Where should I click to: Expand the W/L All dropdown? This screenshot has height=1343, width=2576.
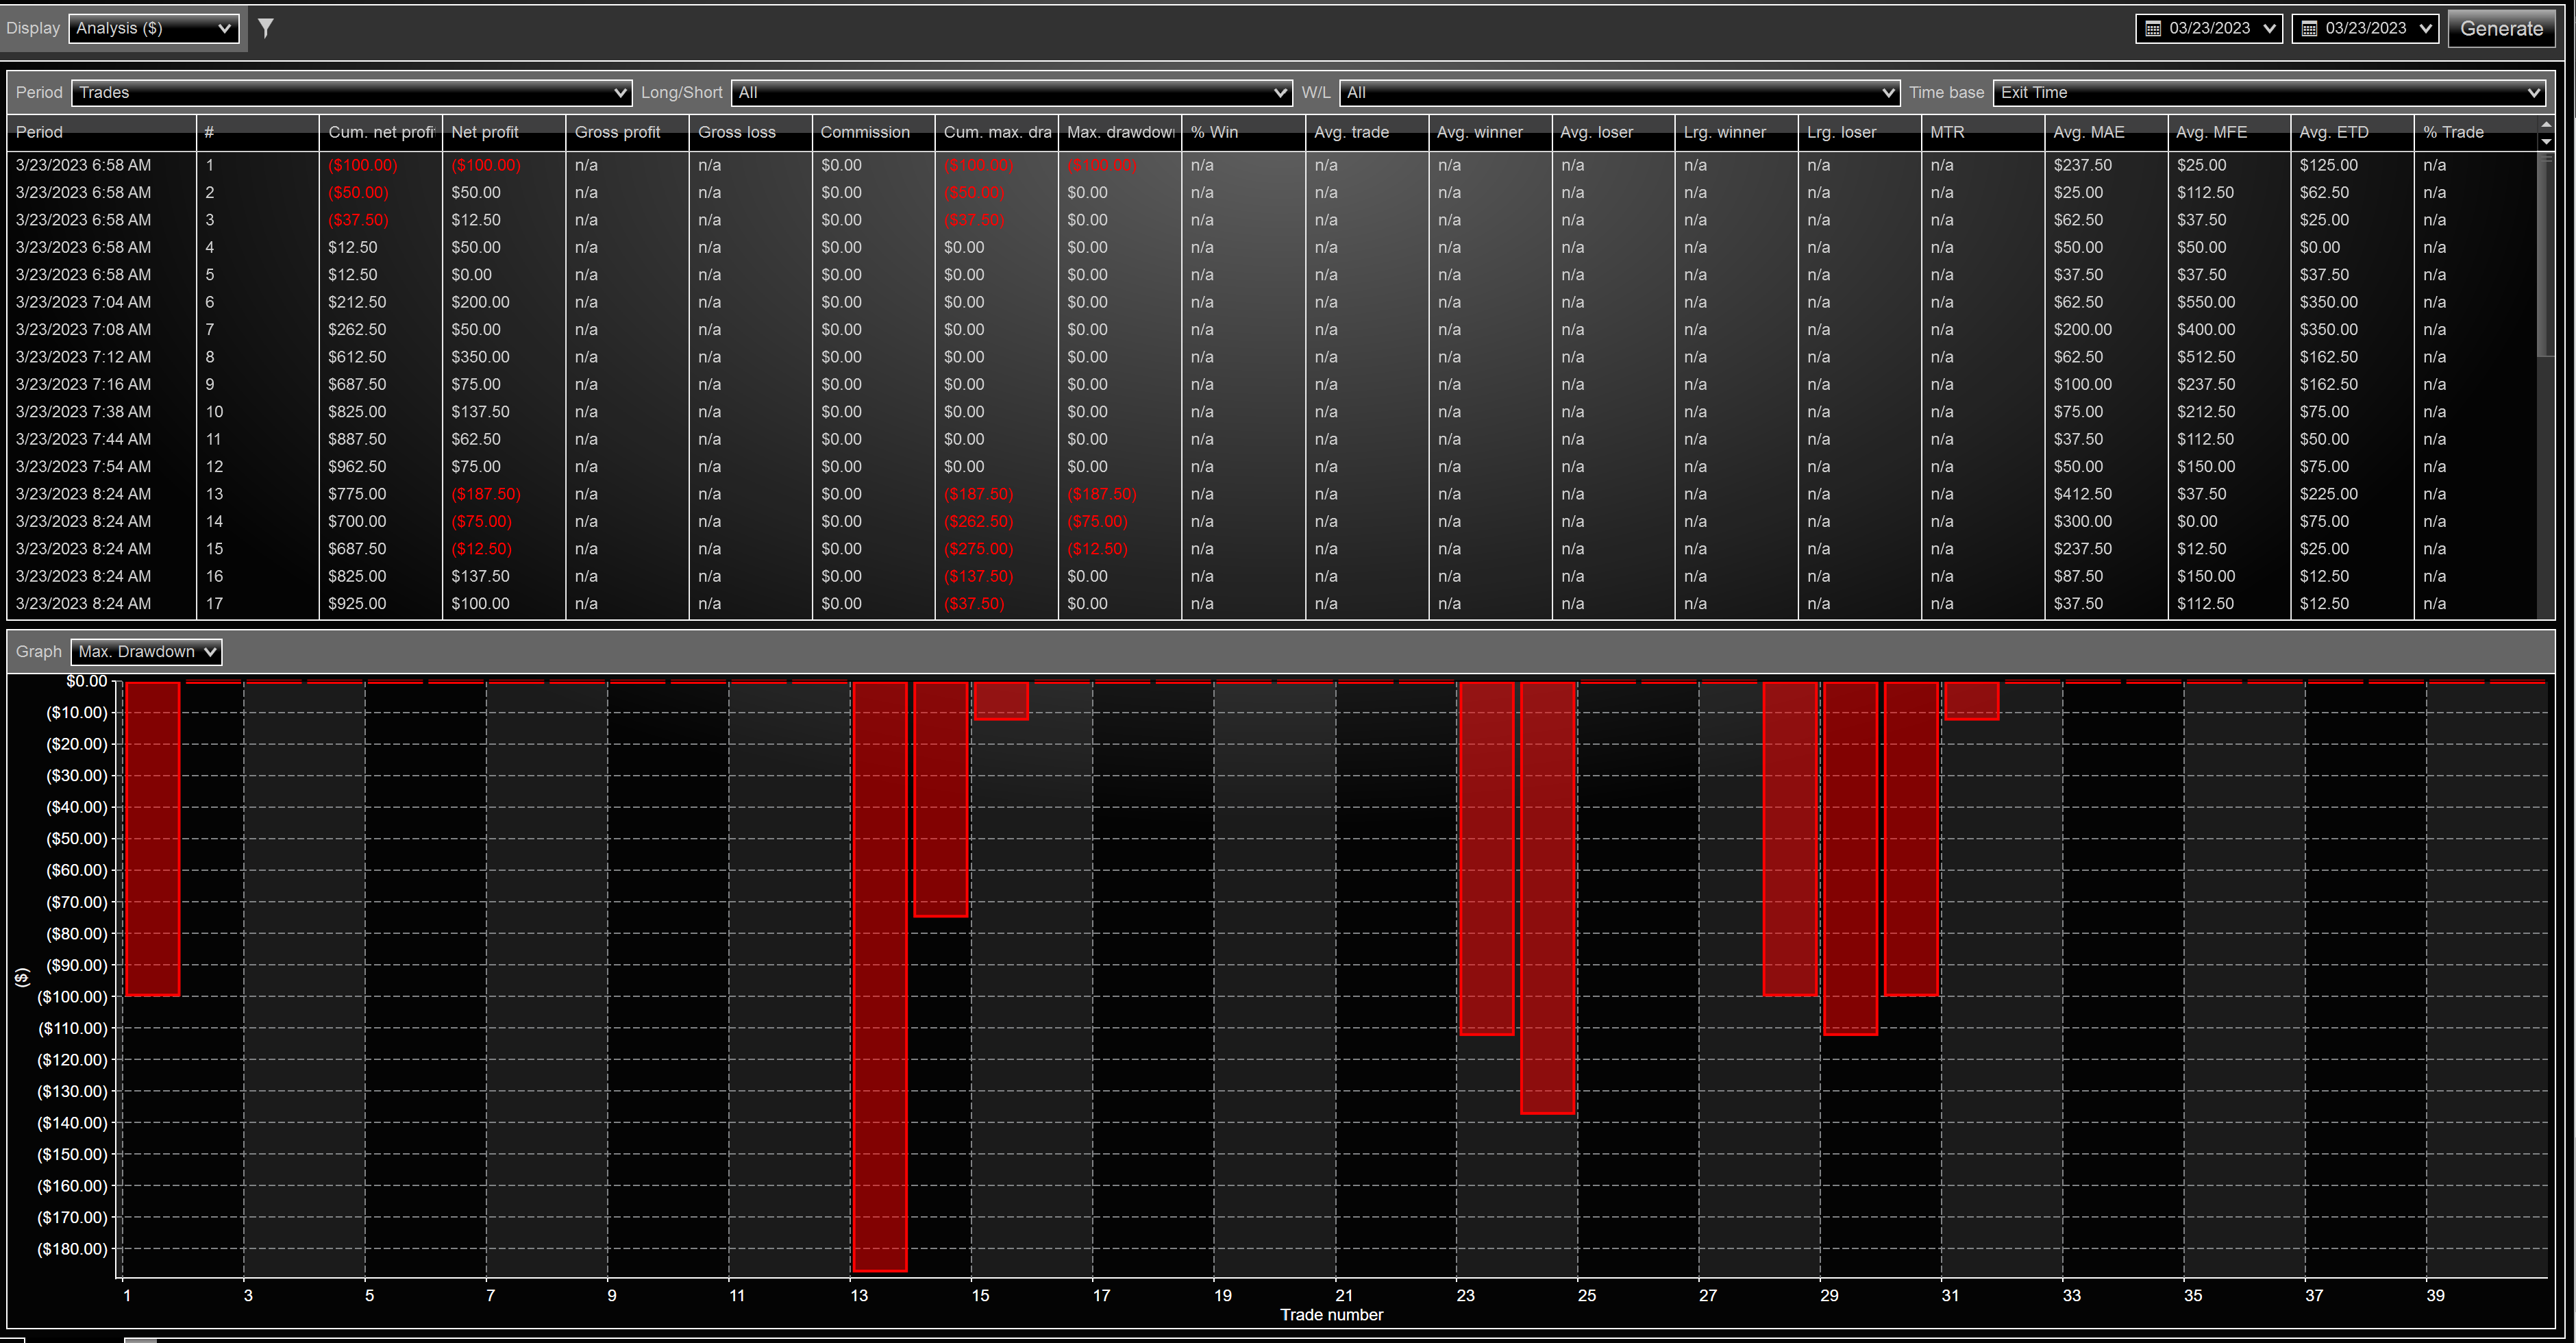(1619, 92)
